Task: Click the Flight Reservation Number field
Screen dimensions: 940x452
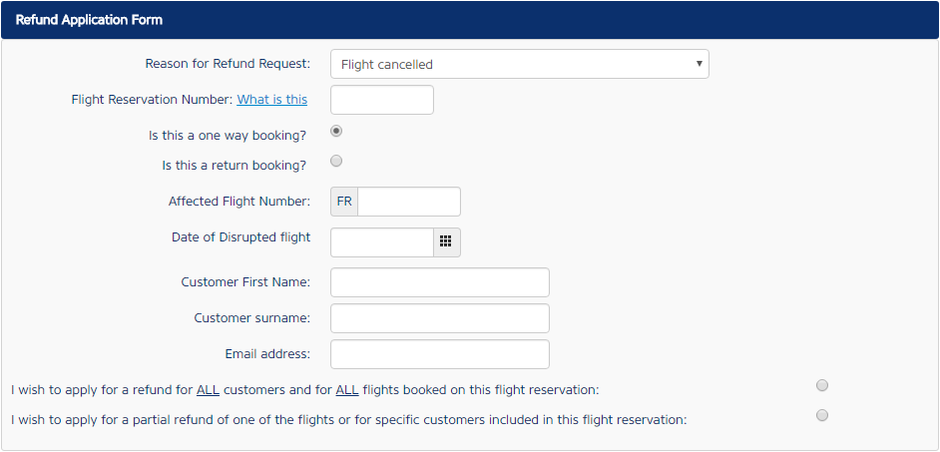Action: coord(382,100)
